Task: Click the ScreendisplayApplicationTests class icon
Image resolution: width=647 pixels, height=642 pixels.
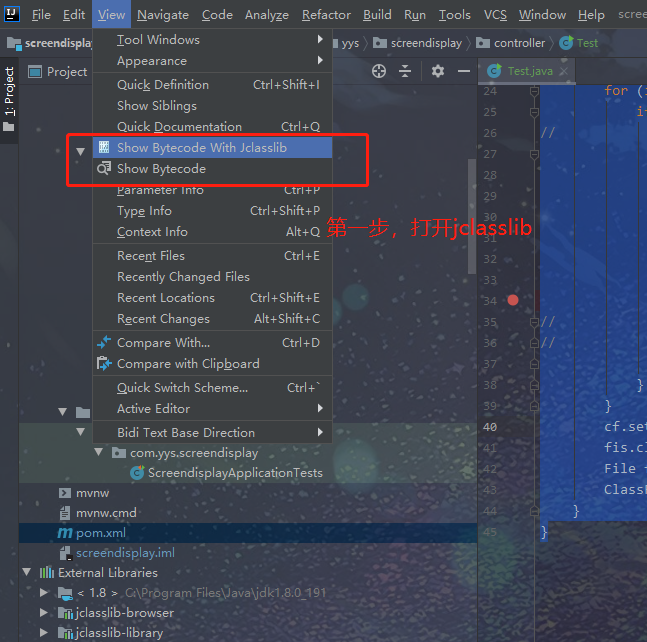Action: pyautogui.click(x=137, y=473)
